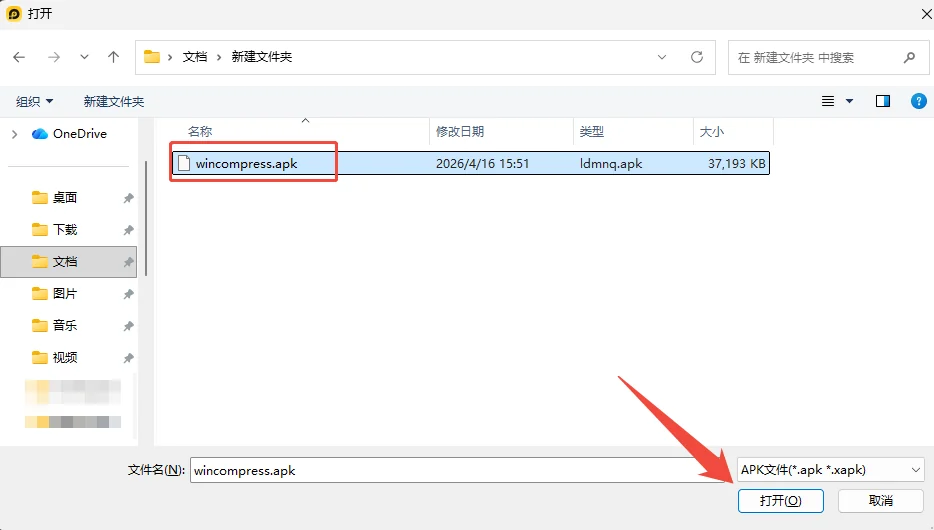Viewport: 934px width, 530px height.
Task: Click the 取消 button
Action: coord(880,501)
